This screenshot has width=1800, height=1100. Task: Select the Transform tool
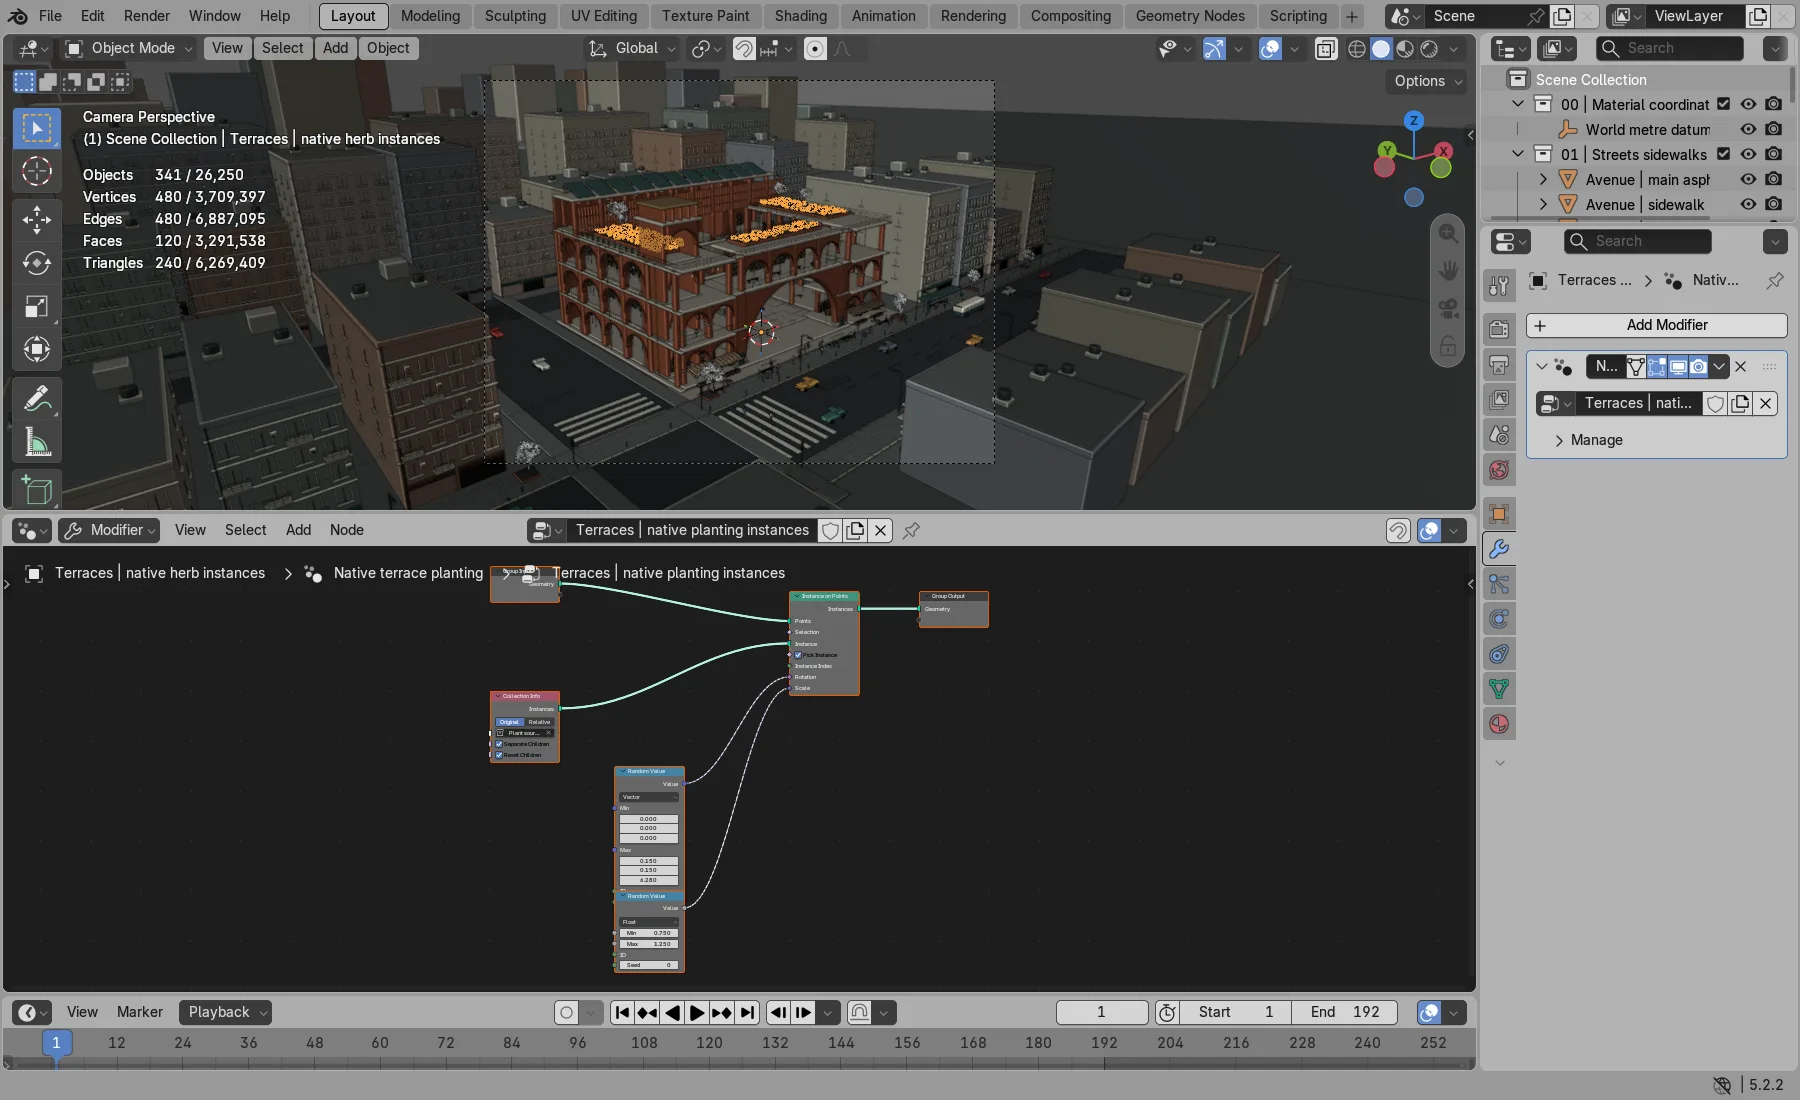(x=37, y=349)
